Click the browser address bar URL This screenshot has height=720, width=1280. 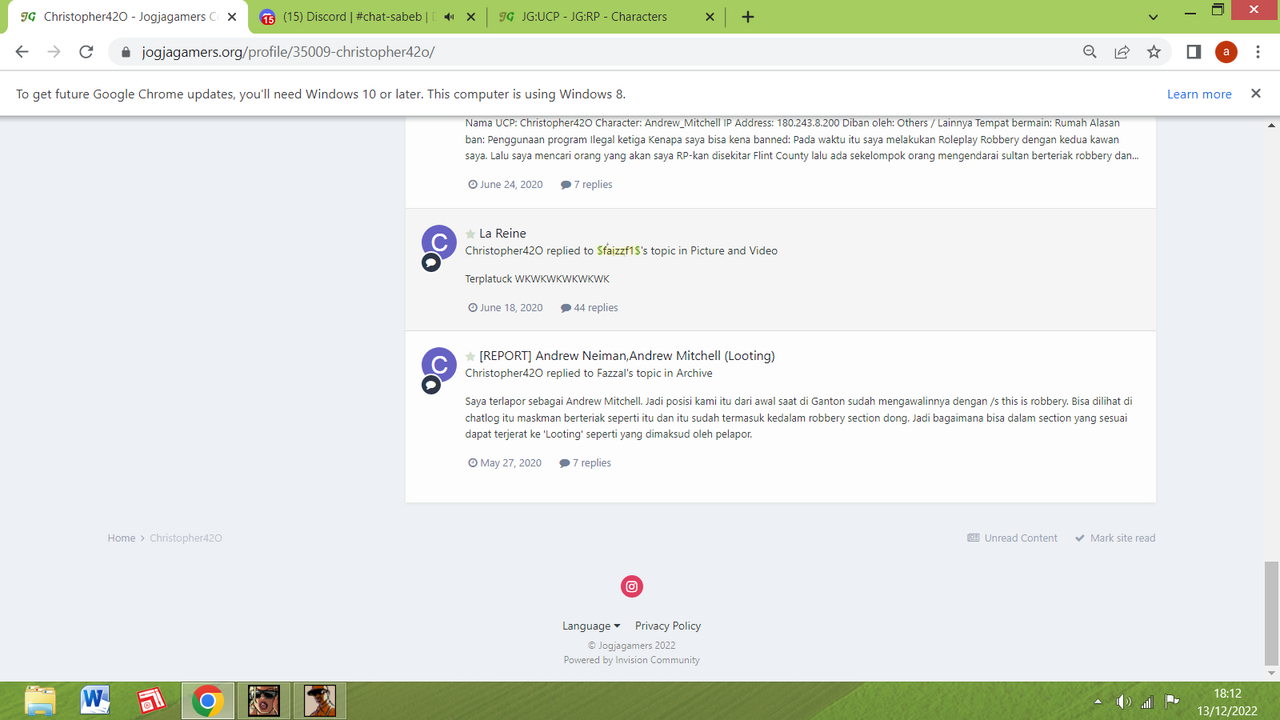point(287,52)
